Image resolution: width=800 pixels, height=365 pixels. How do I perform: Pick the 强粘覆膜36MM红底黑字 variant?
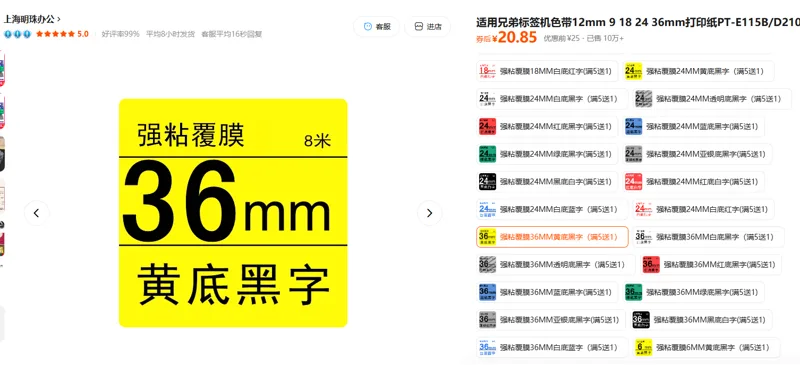[711, 264]
